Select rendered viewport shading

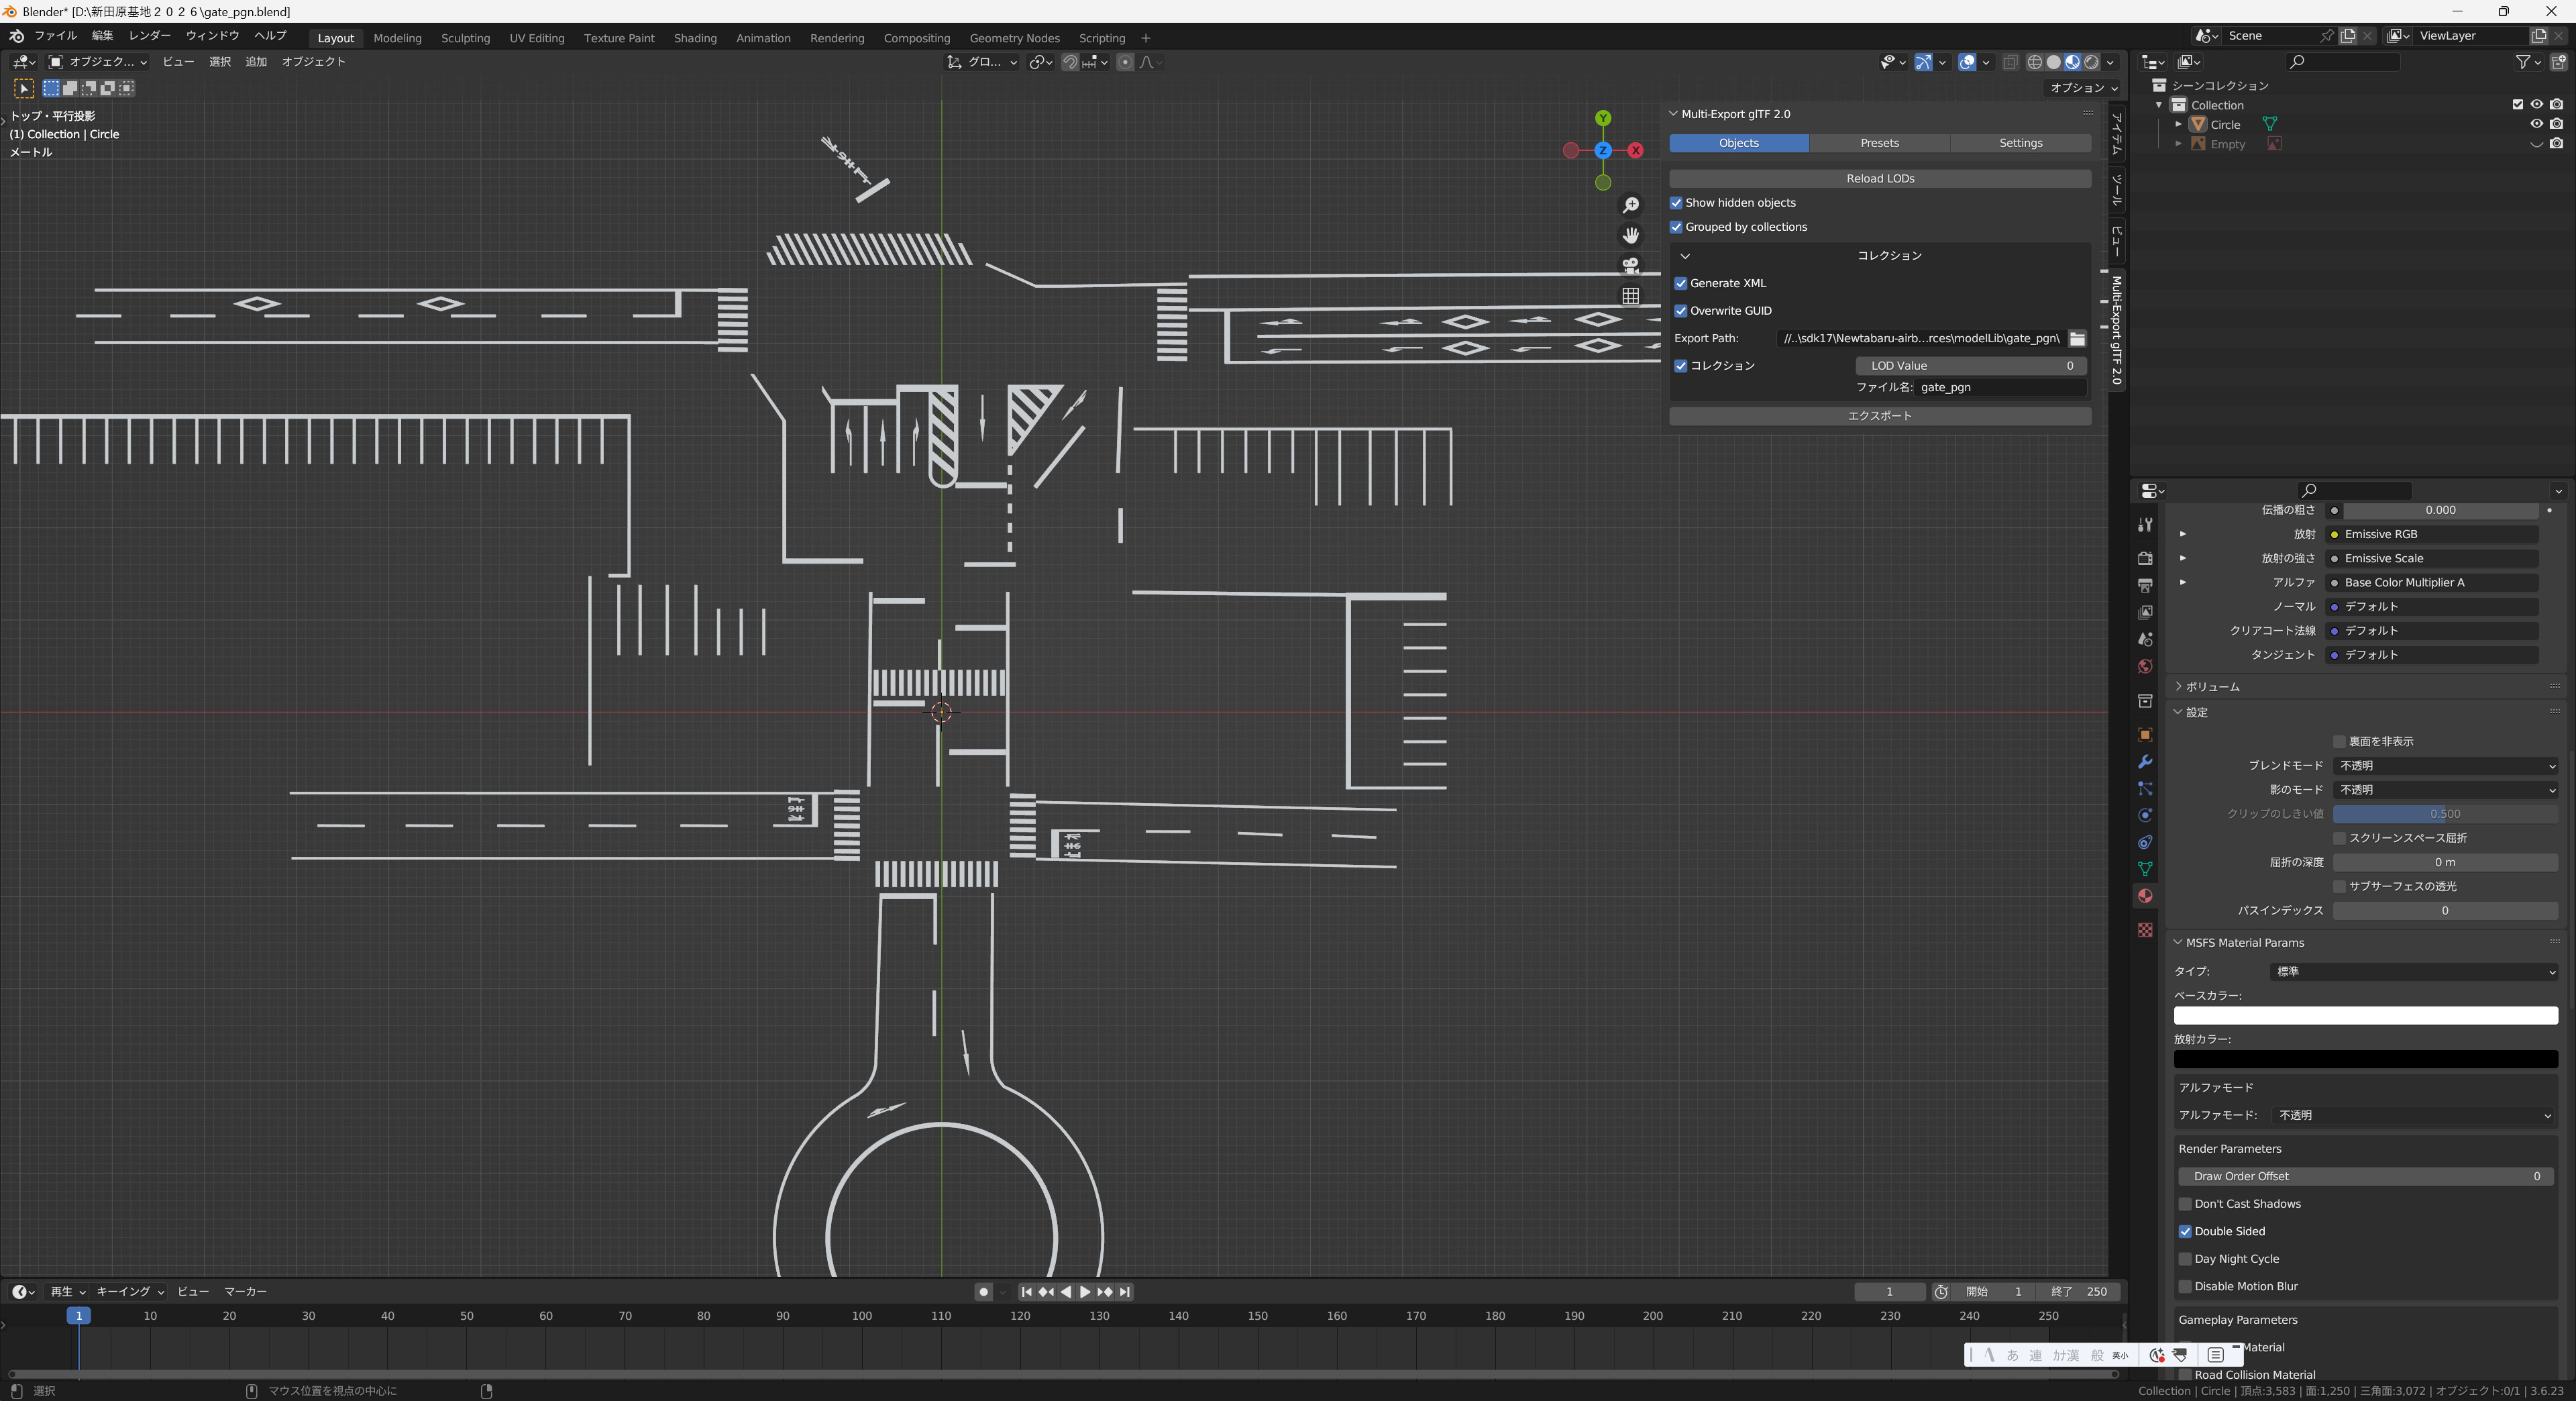(2091, 62)
